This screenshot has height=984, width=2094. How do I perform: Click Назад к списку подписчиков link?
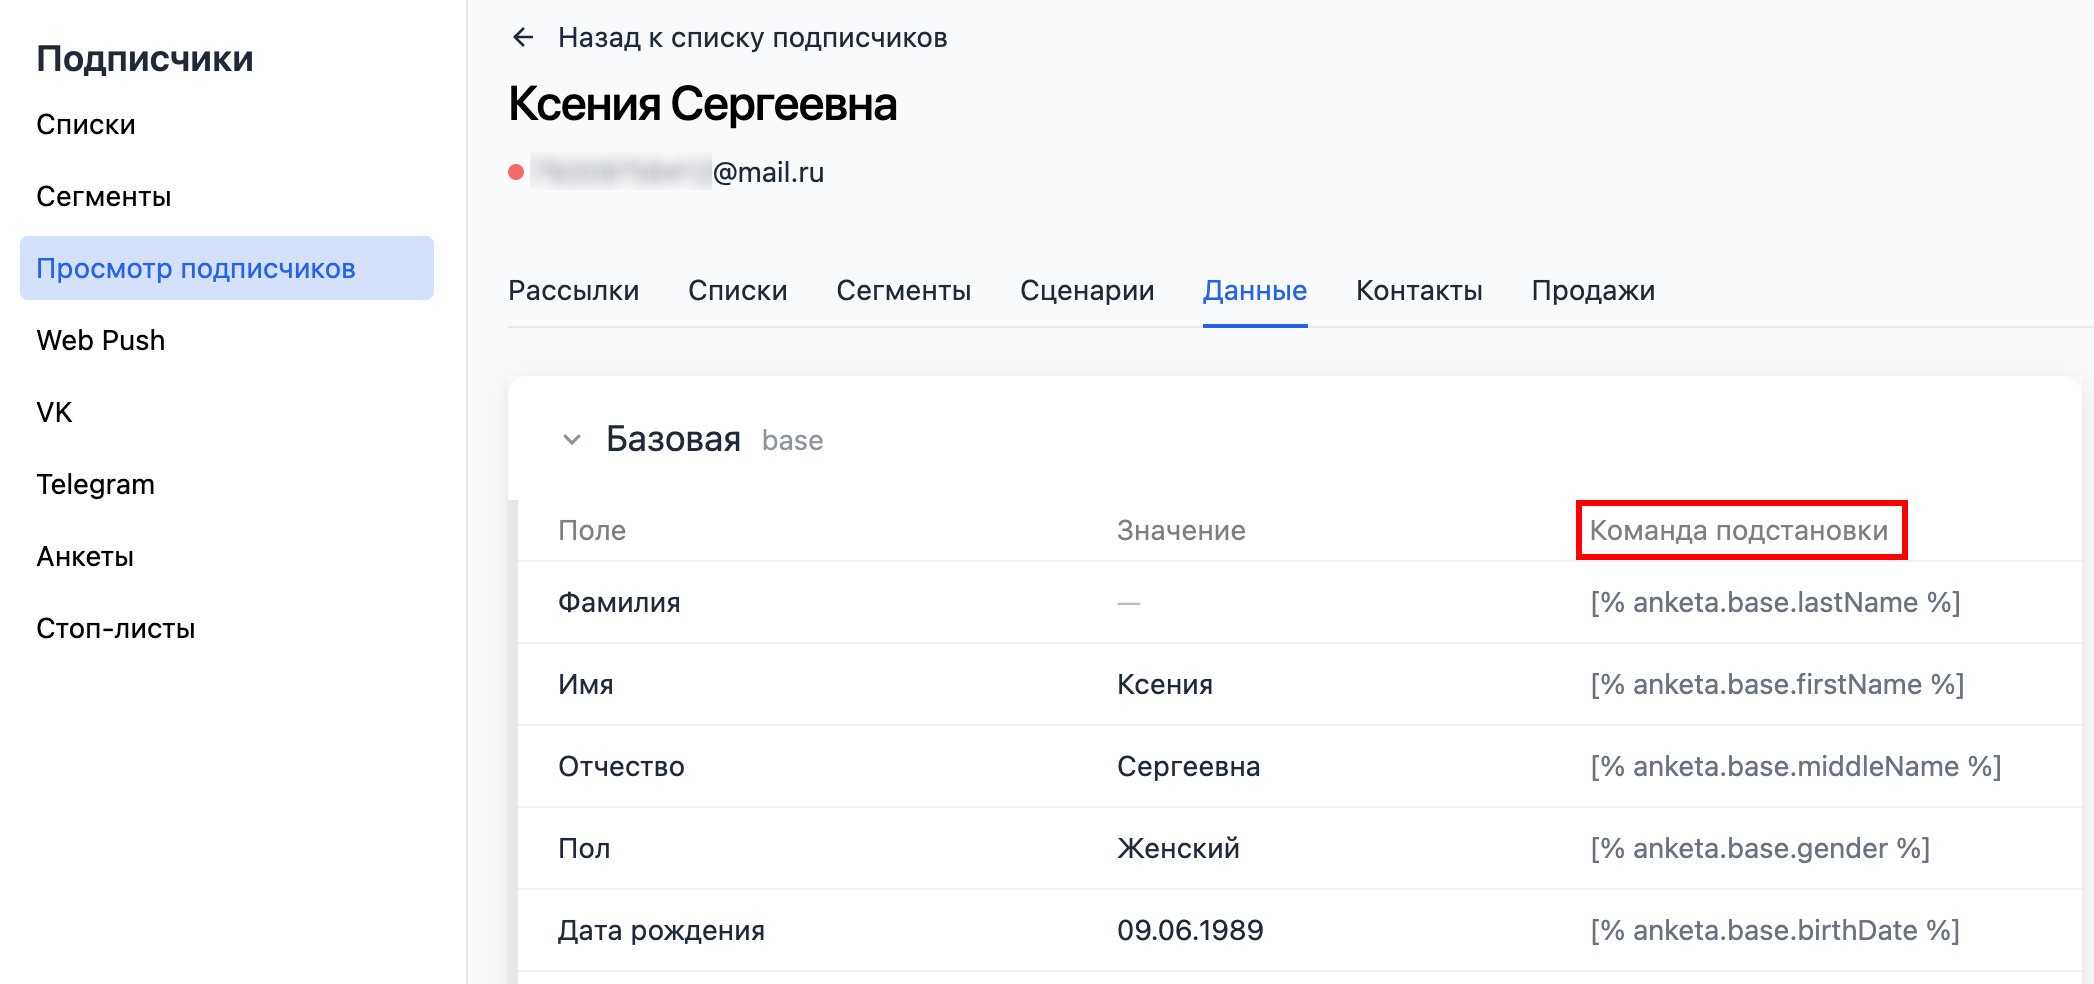(752, 38)
